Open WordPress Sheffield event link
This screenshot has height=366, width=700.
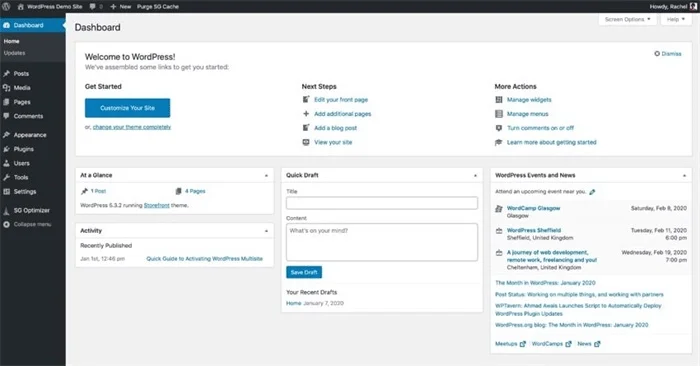[x=534, y=230]
